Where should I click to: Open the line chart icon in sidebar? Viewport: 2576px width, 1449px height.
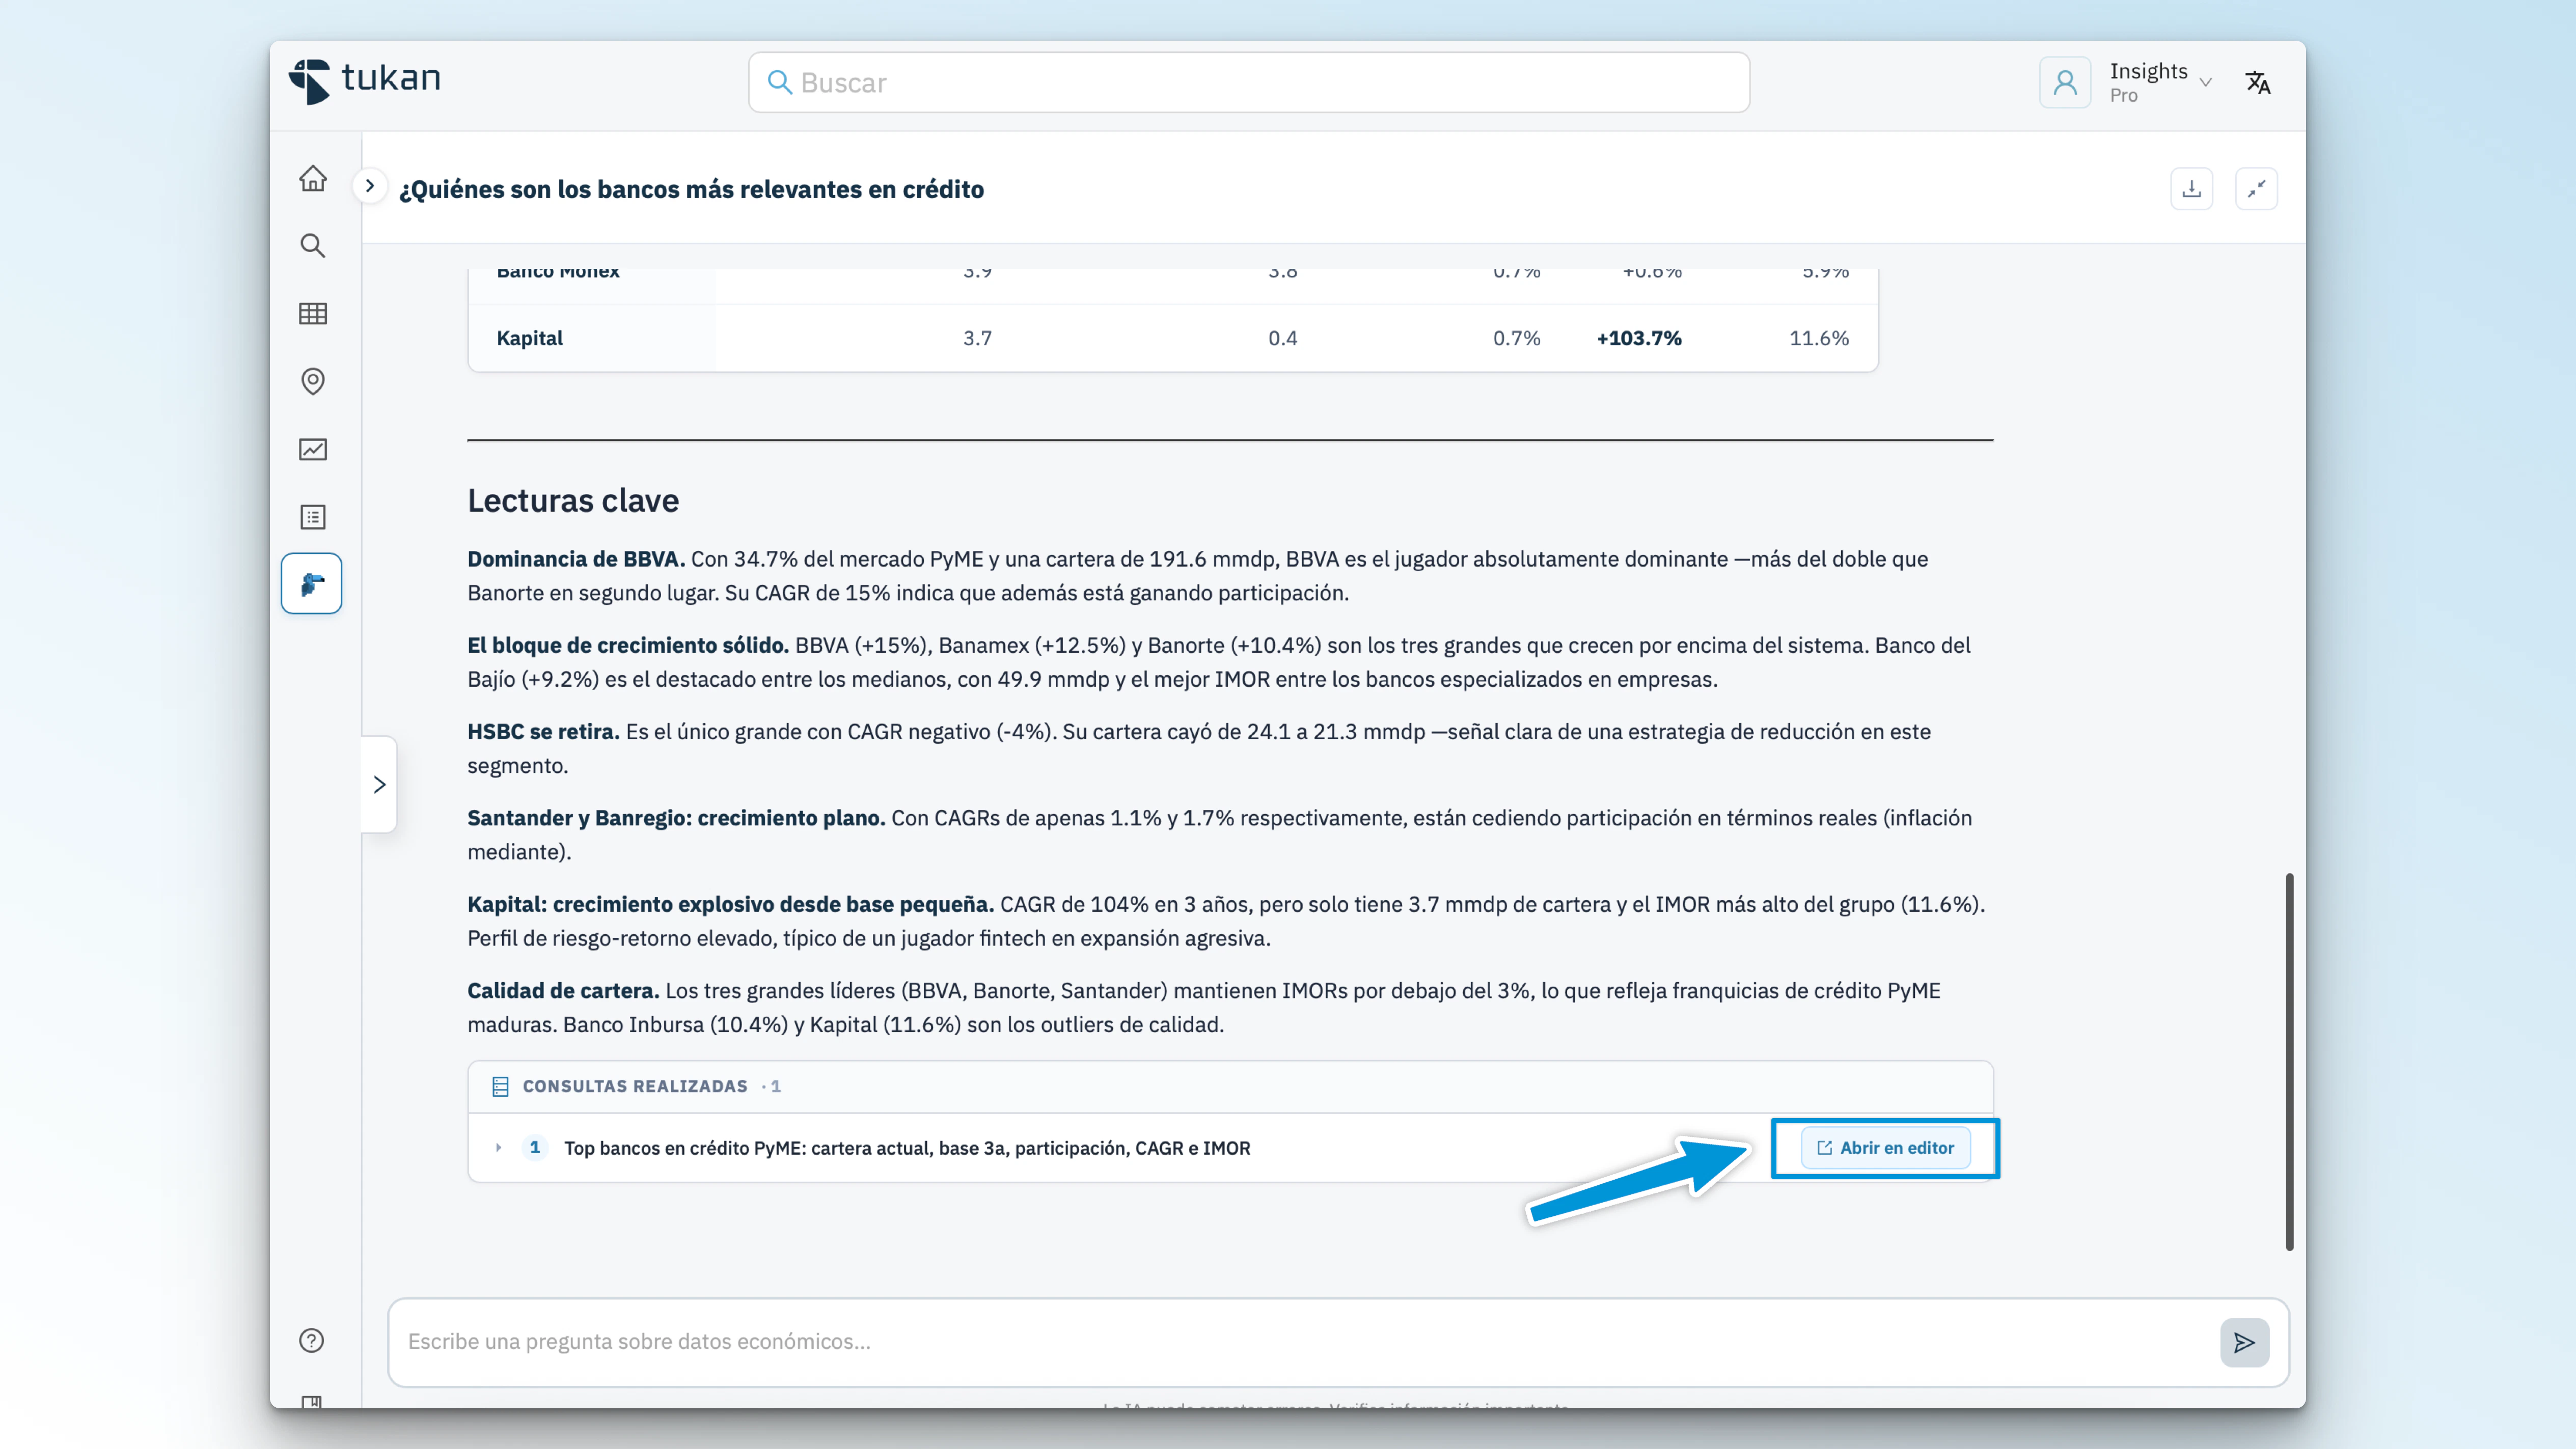(x=313, y=449)
